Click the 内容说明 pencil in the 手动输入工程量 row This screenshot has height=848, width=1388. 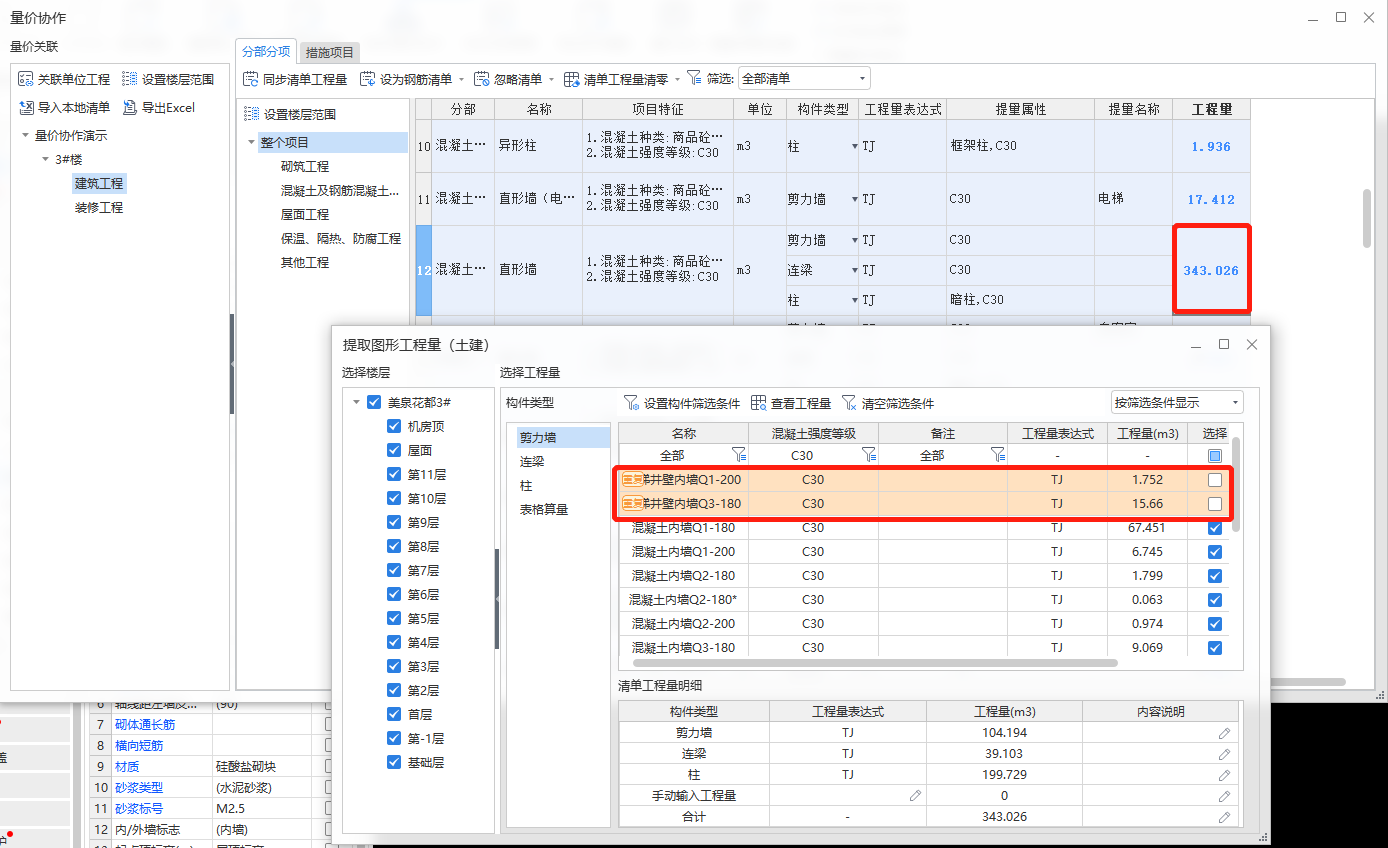[x=1225, y=796]
